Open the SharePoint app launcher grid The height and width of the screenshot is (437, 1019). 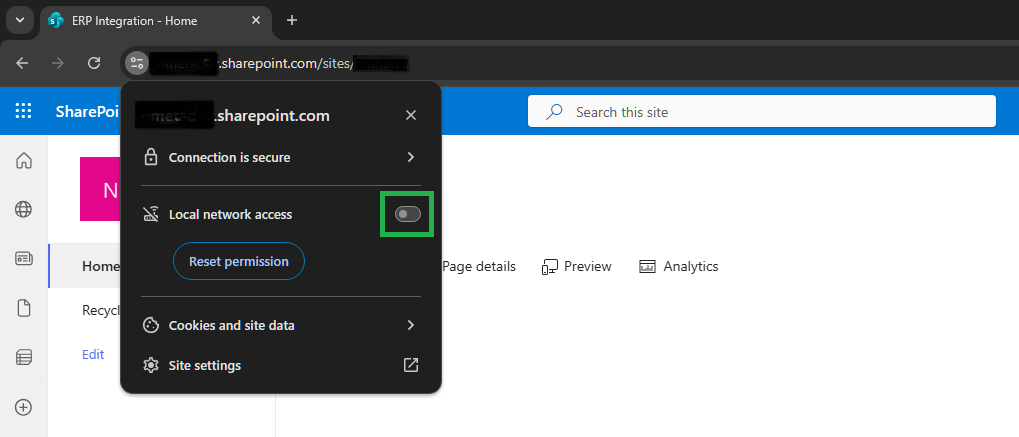tap(23, 111)
